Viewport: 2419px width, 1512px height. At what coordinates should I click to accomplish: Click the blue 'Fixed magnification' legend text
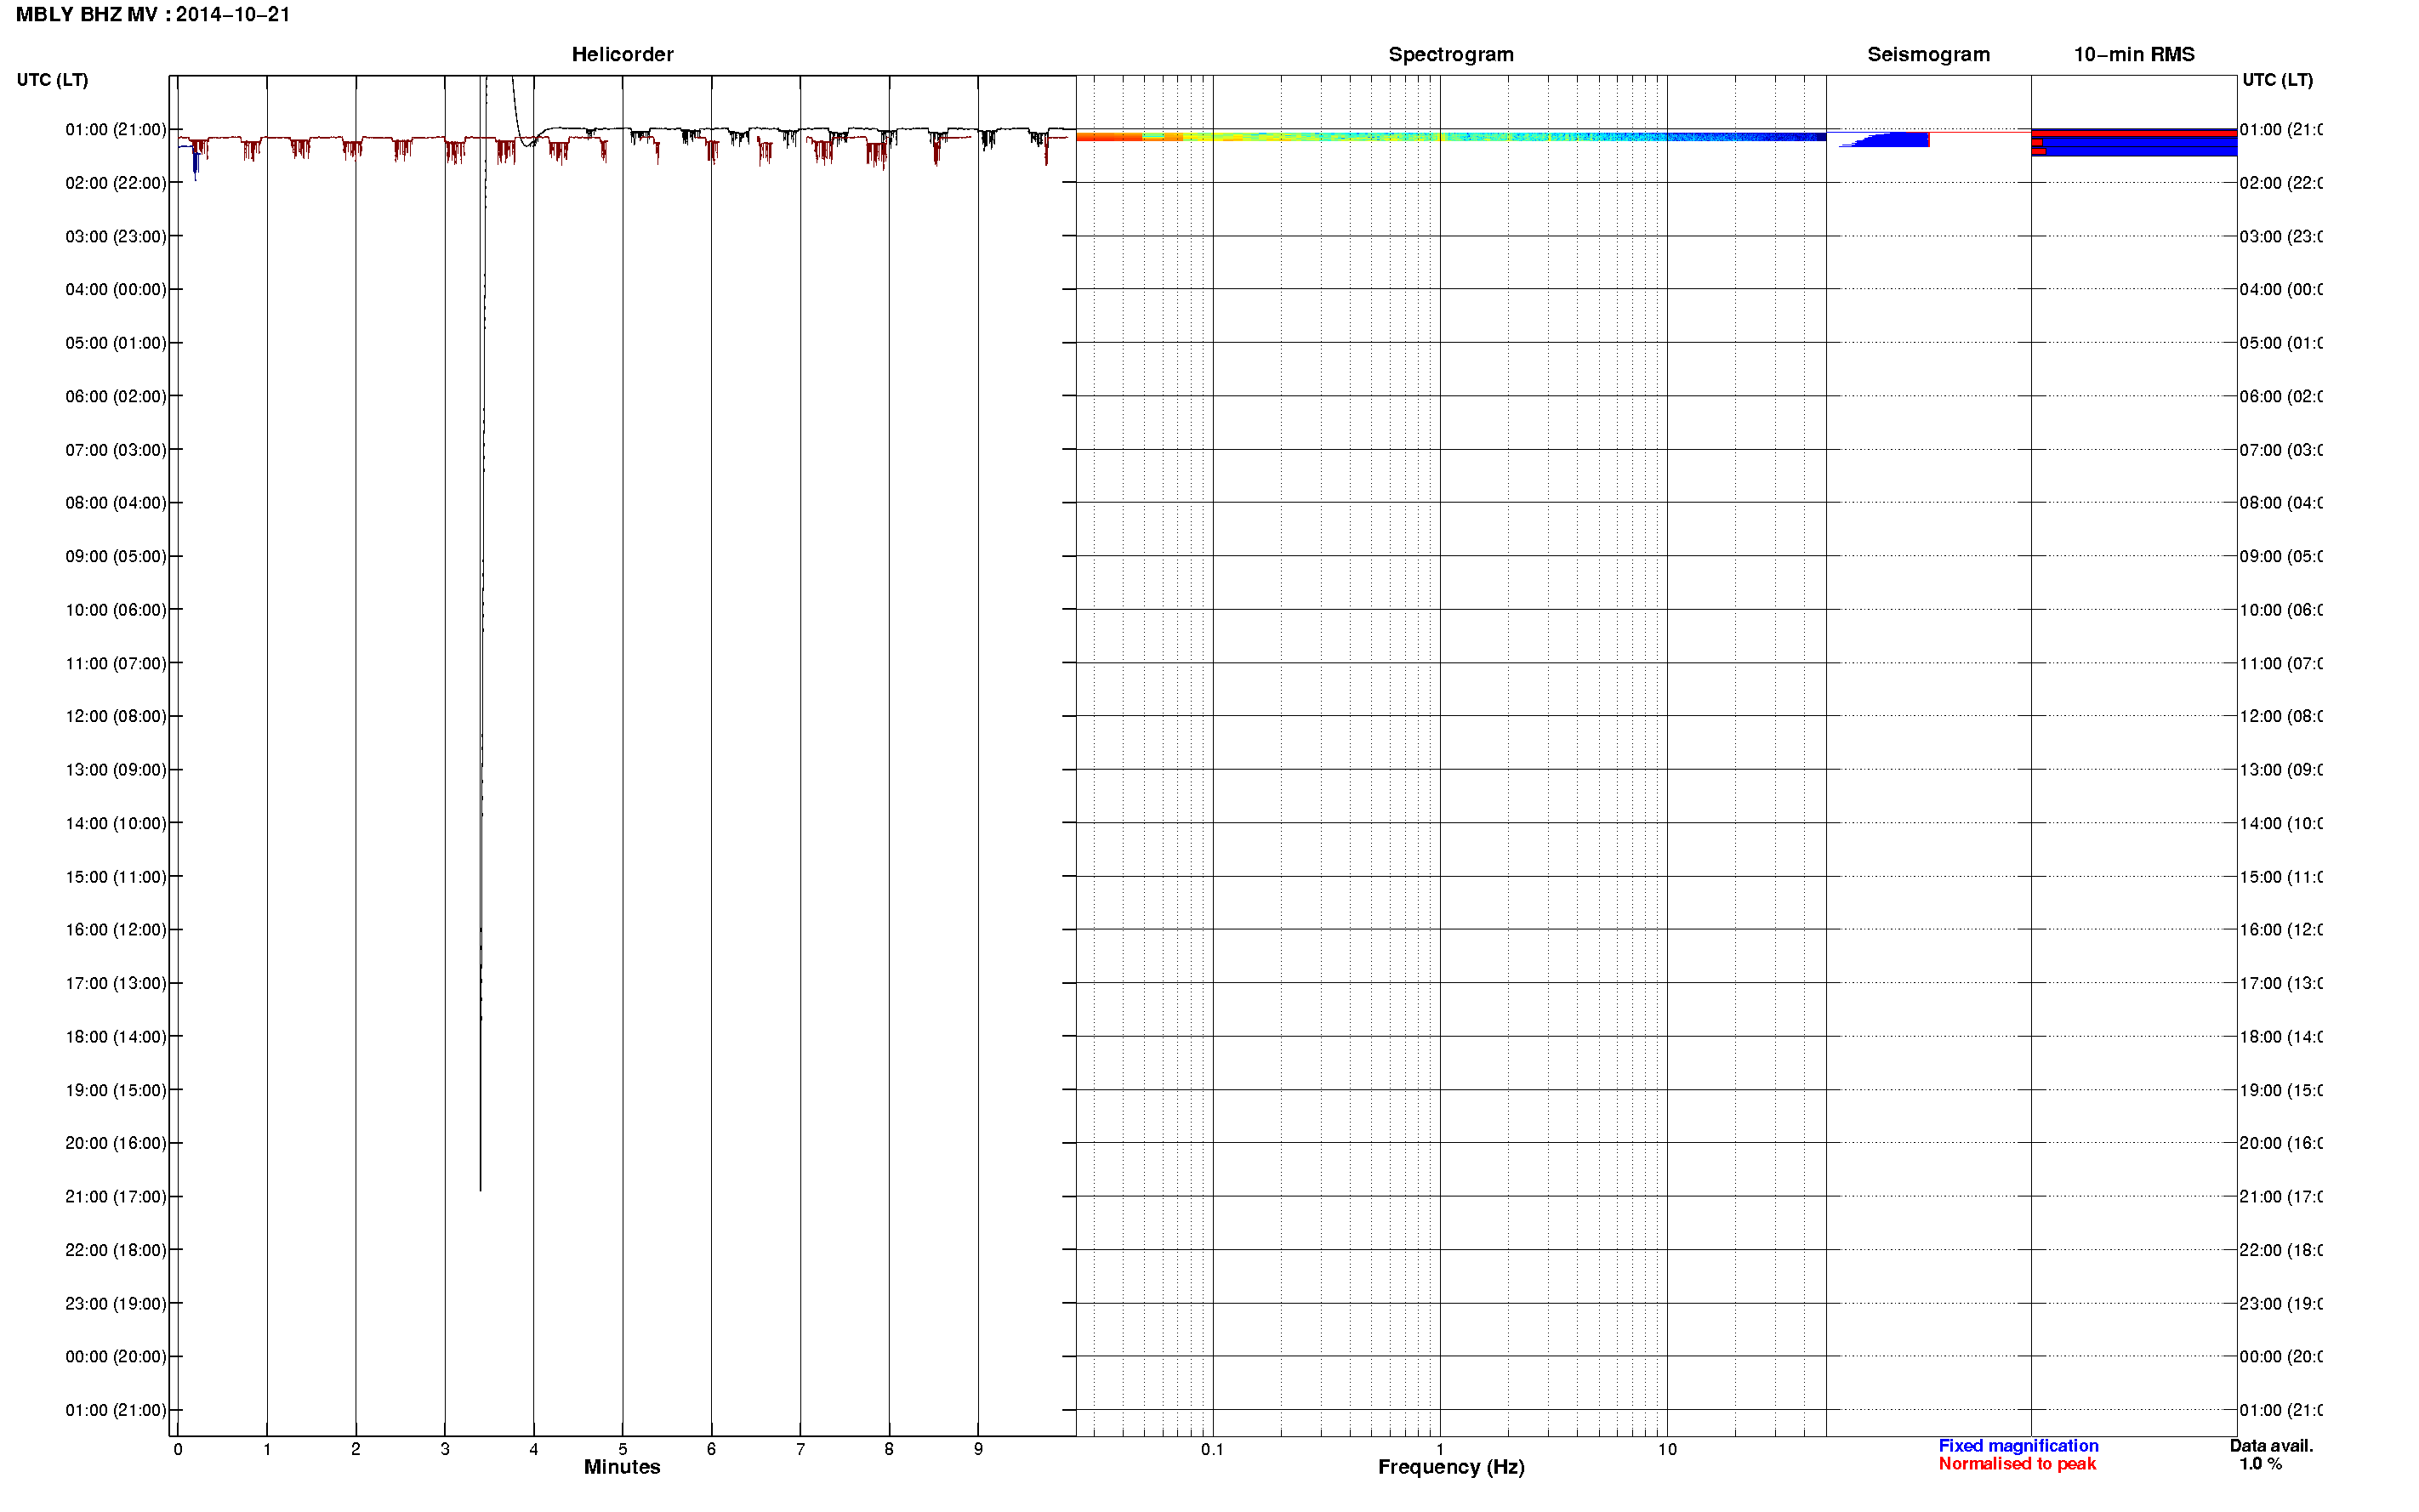click(2018, 1446)
